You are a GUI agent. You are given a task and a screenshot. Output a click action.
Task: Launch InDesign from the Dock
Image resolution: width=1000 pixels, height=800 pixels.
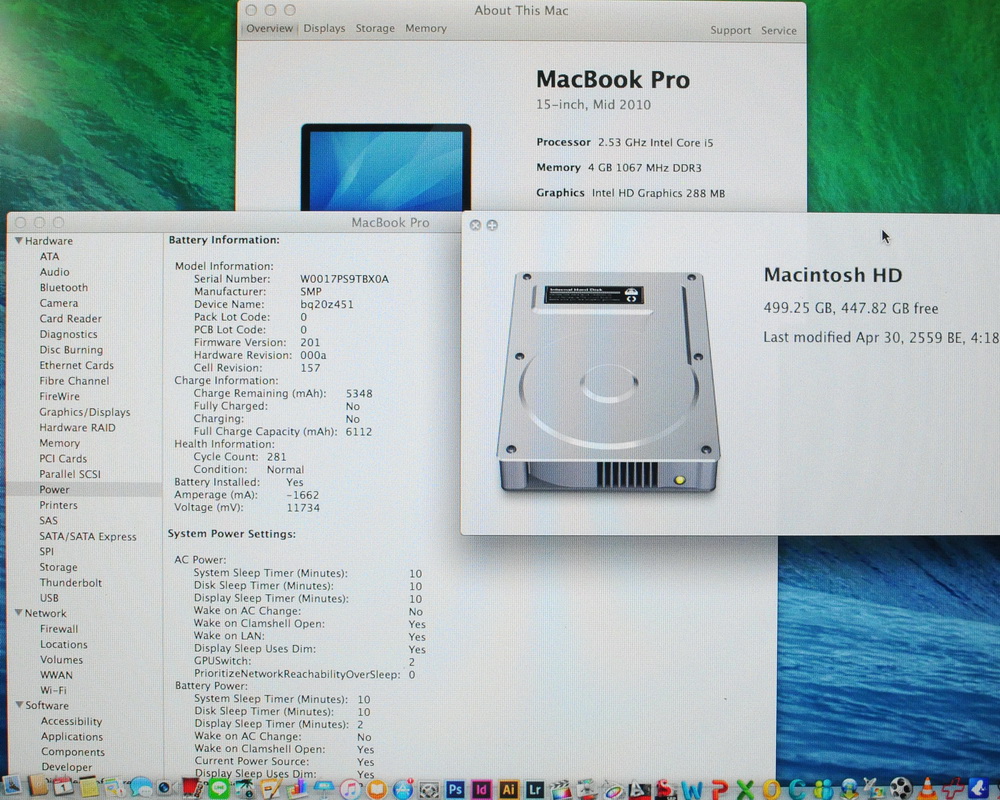[x=482, y=789]
